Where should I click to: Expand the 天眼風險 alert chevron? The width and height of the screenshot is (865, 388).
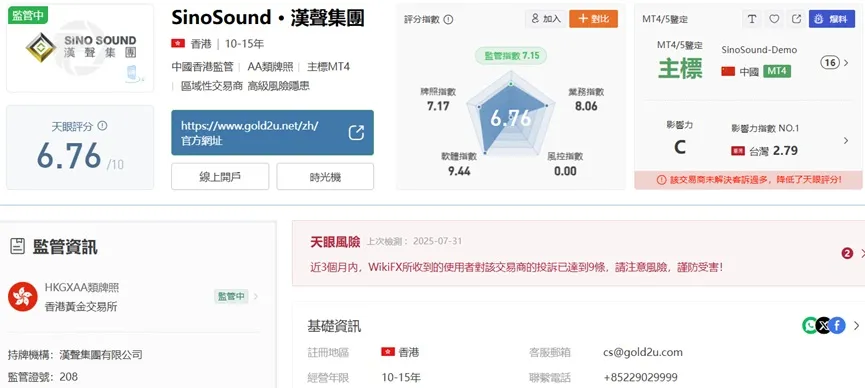click(862, 253)
